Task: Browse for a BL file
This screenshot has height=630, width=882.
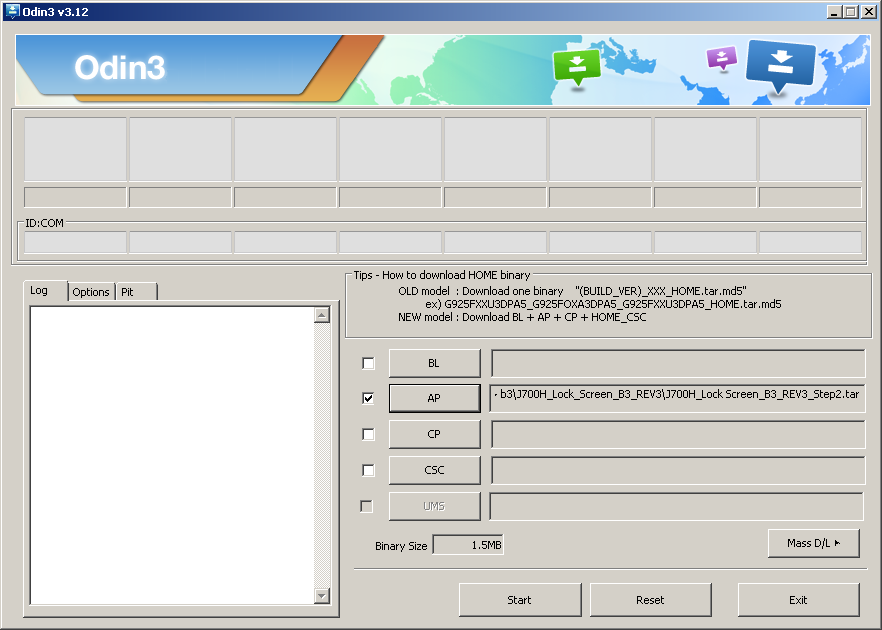Action: 434,363
